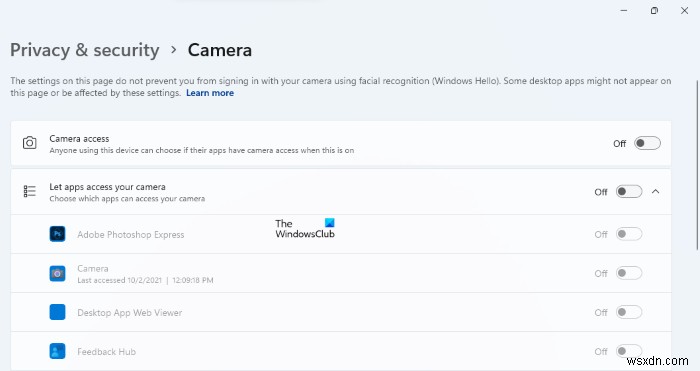Click the Last accessed 10/2/2021 text
Viewport: 700px width, 371px height.
(x=146, y=280)
